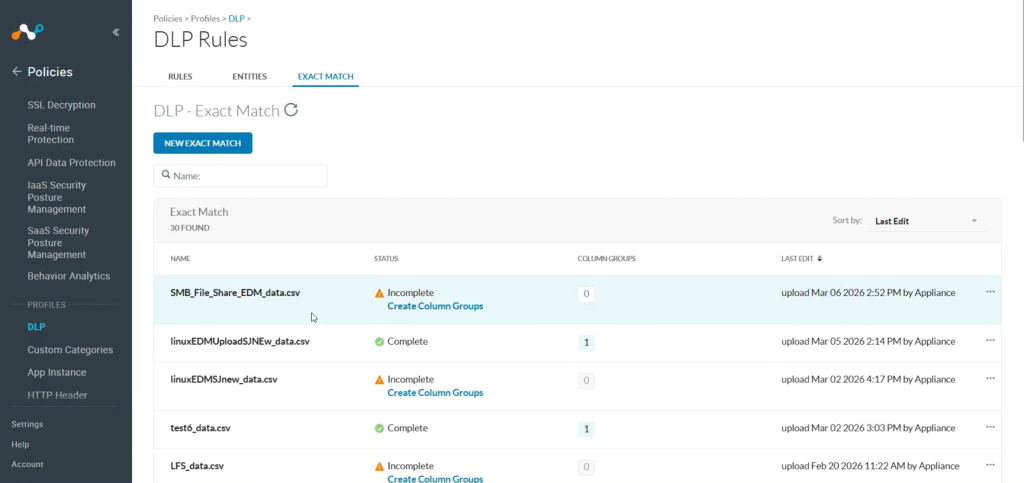Click column group count 1 for linuxEDMUploadSJNEw_data.csv
Viewport: 1024px width, 483px height.
tap(586, 343)
